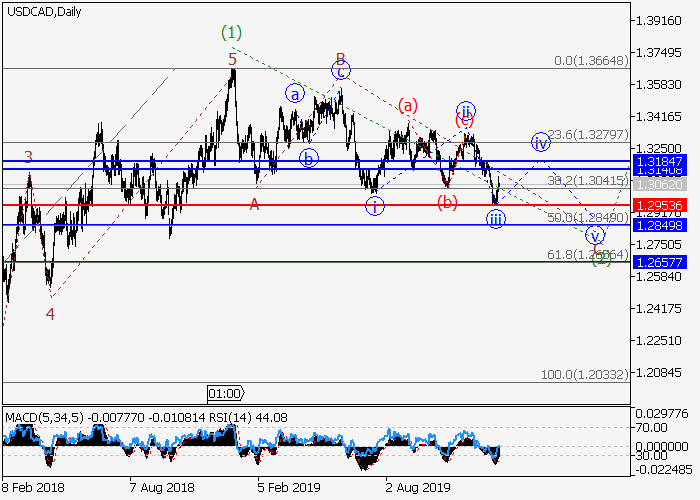Click the circled 'v' wave label

(596, 236)
